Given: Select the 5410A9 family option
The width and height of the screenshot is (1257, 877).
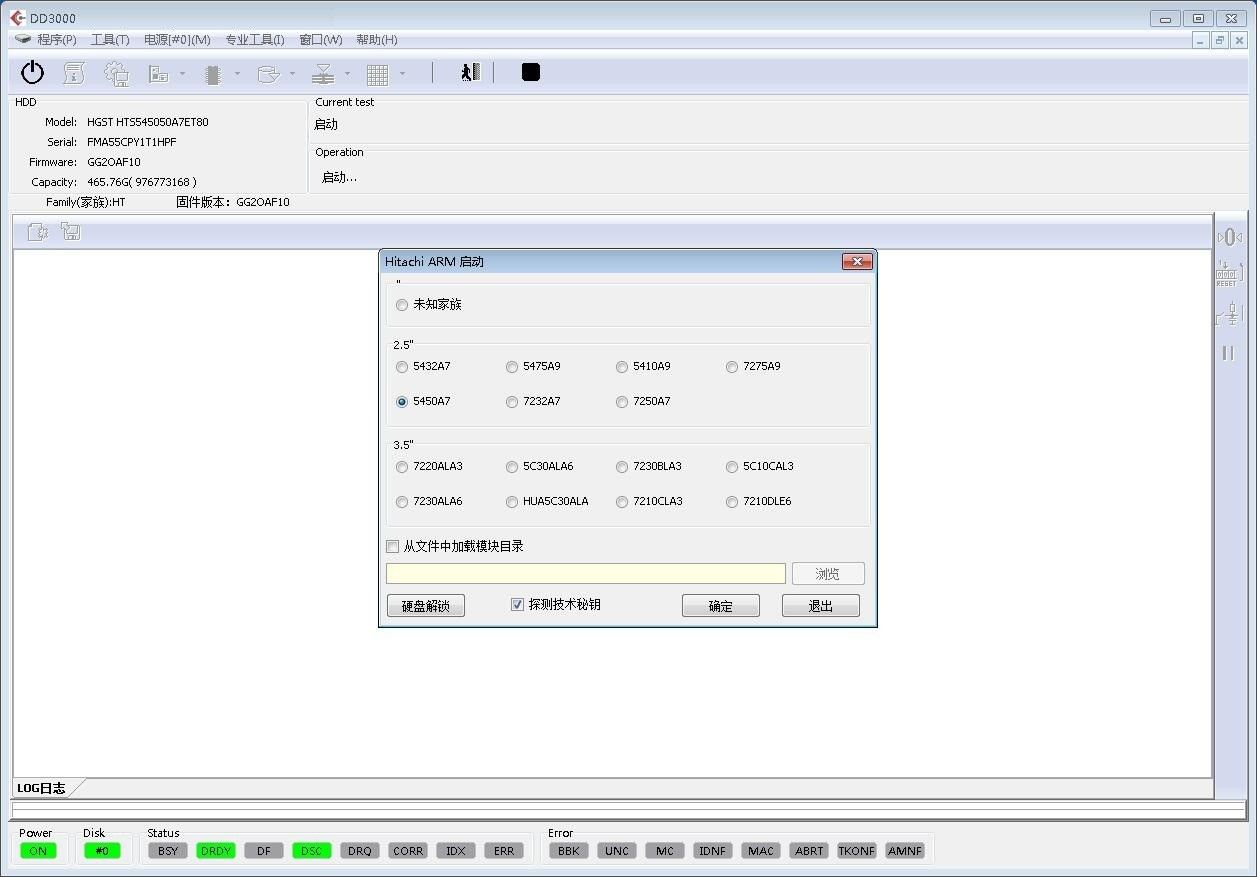Looking at the screenshot, I should (622, 367).
